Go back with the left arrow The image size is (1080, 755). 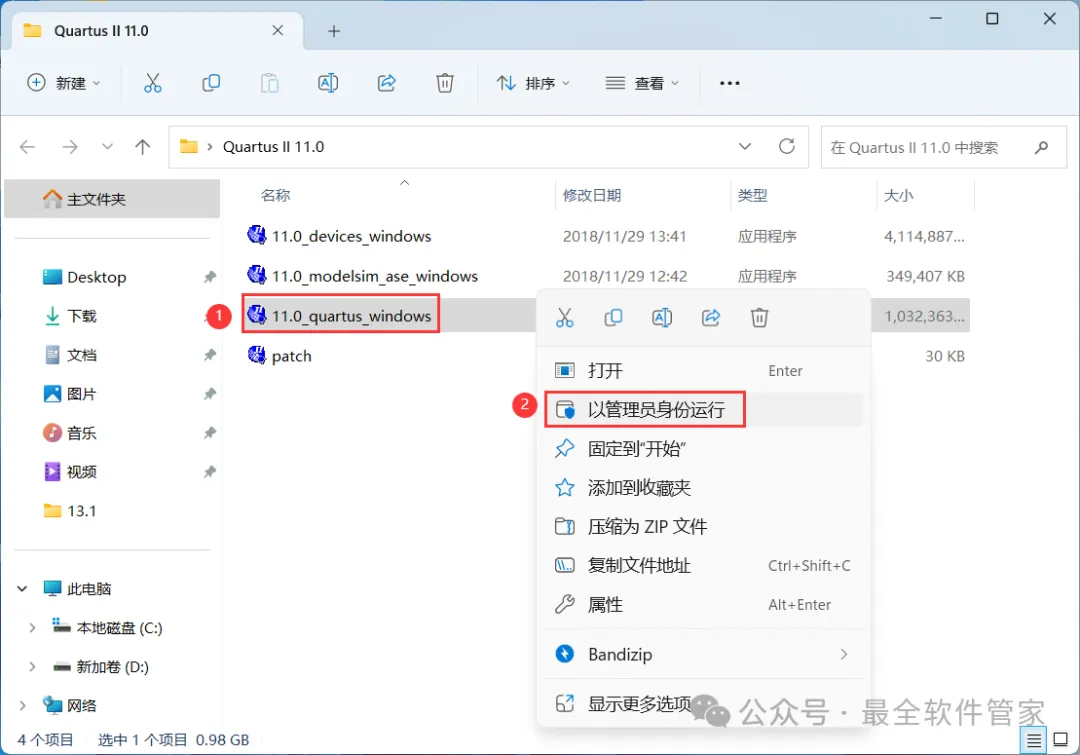point(28,147)
